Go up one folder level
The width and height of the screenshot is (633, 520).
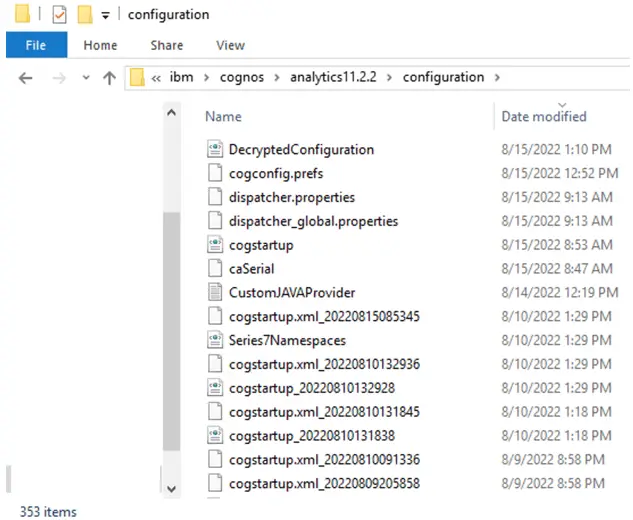click(109, 78)
